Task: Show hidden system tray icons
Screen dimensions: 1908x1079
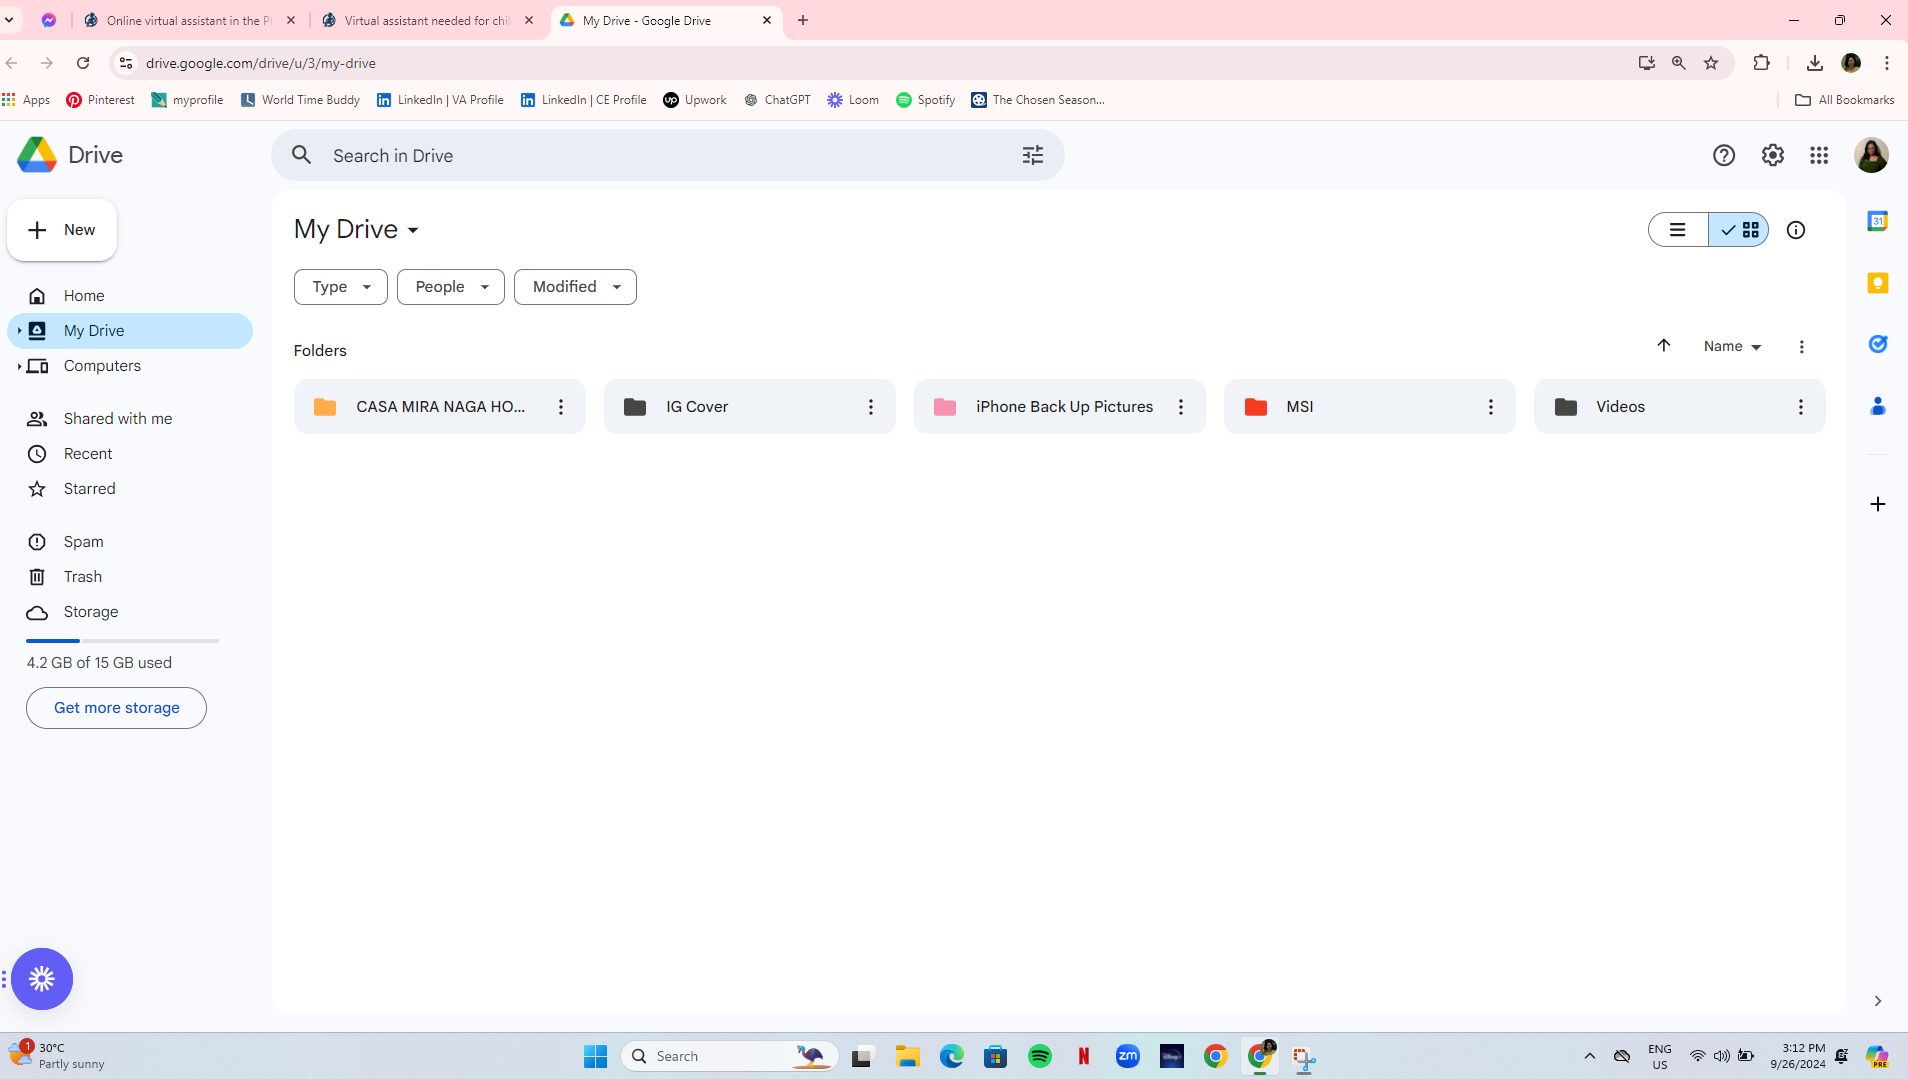Action: point(1589,1056)
